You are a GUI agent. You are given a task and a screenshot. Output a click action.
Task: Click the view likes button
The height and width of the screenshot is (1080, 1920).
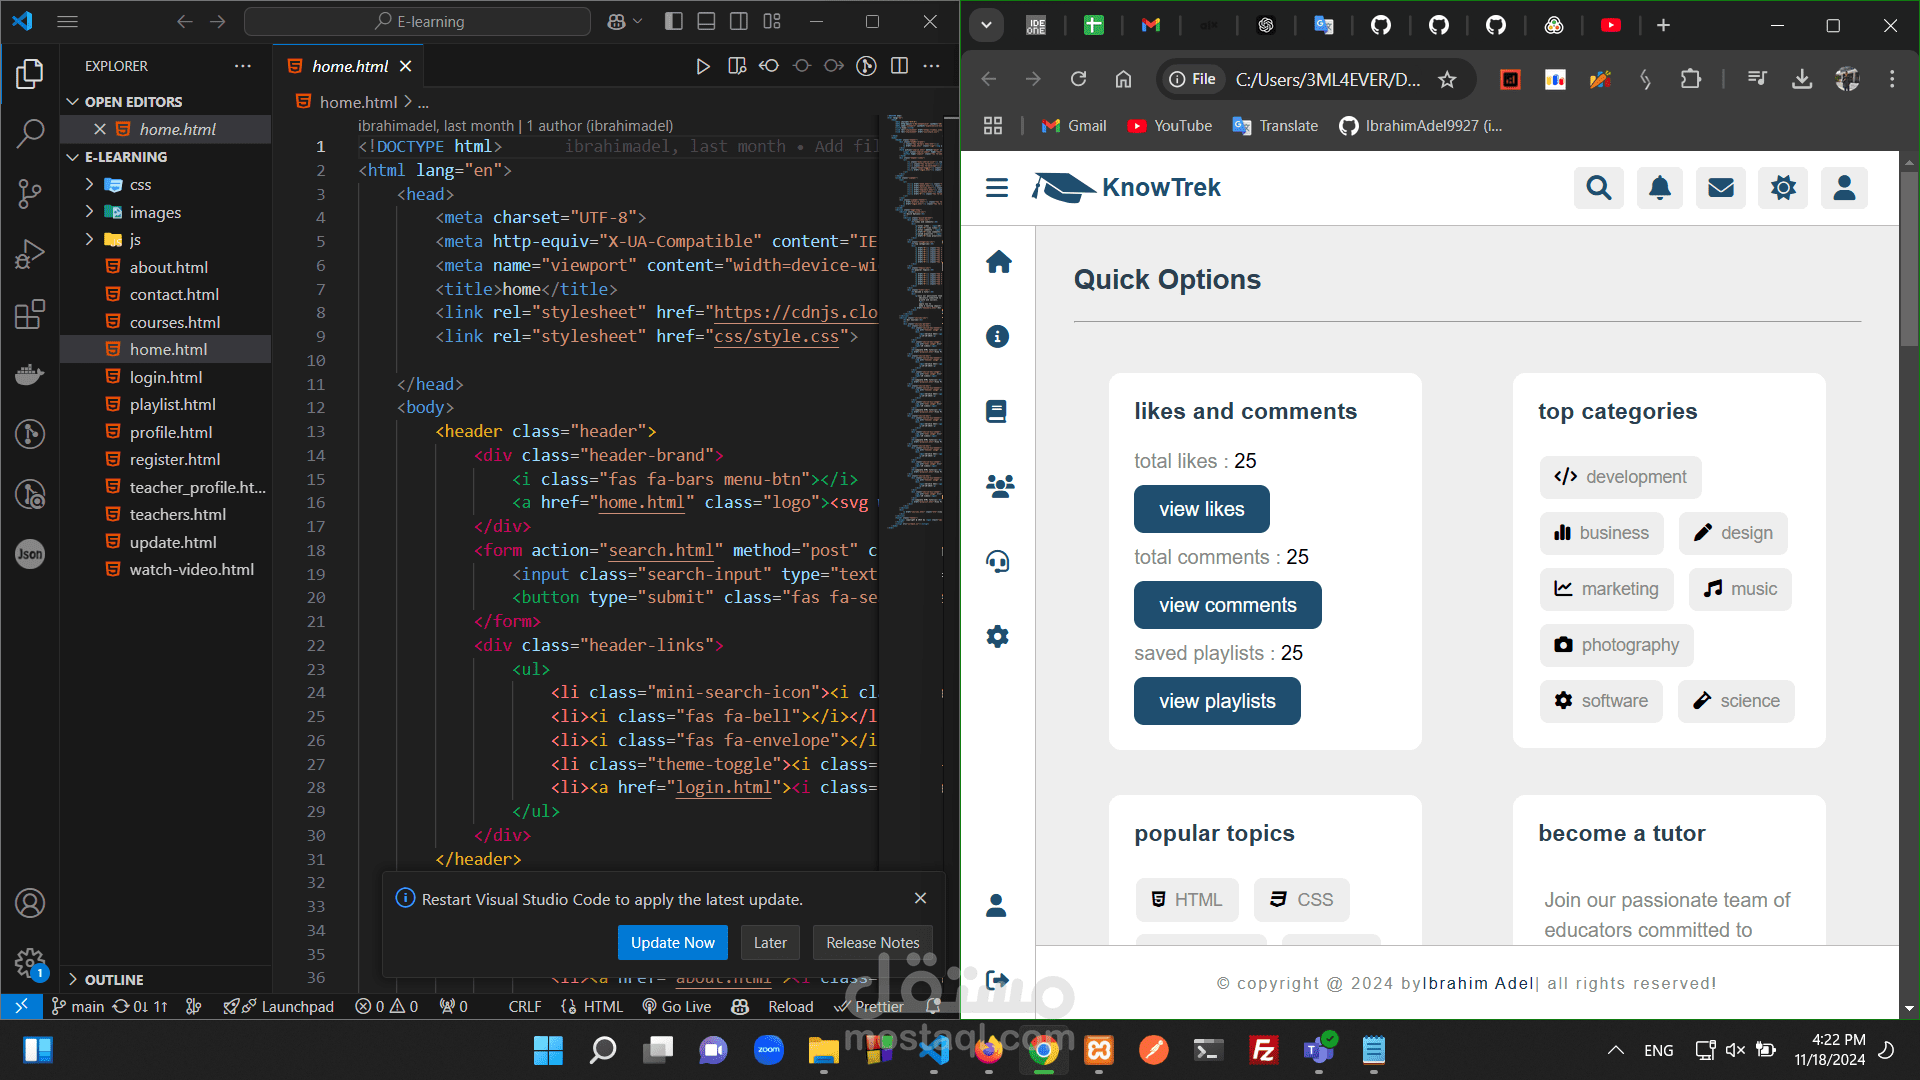[x=1201, y=509]
